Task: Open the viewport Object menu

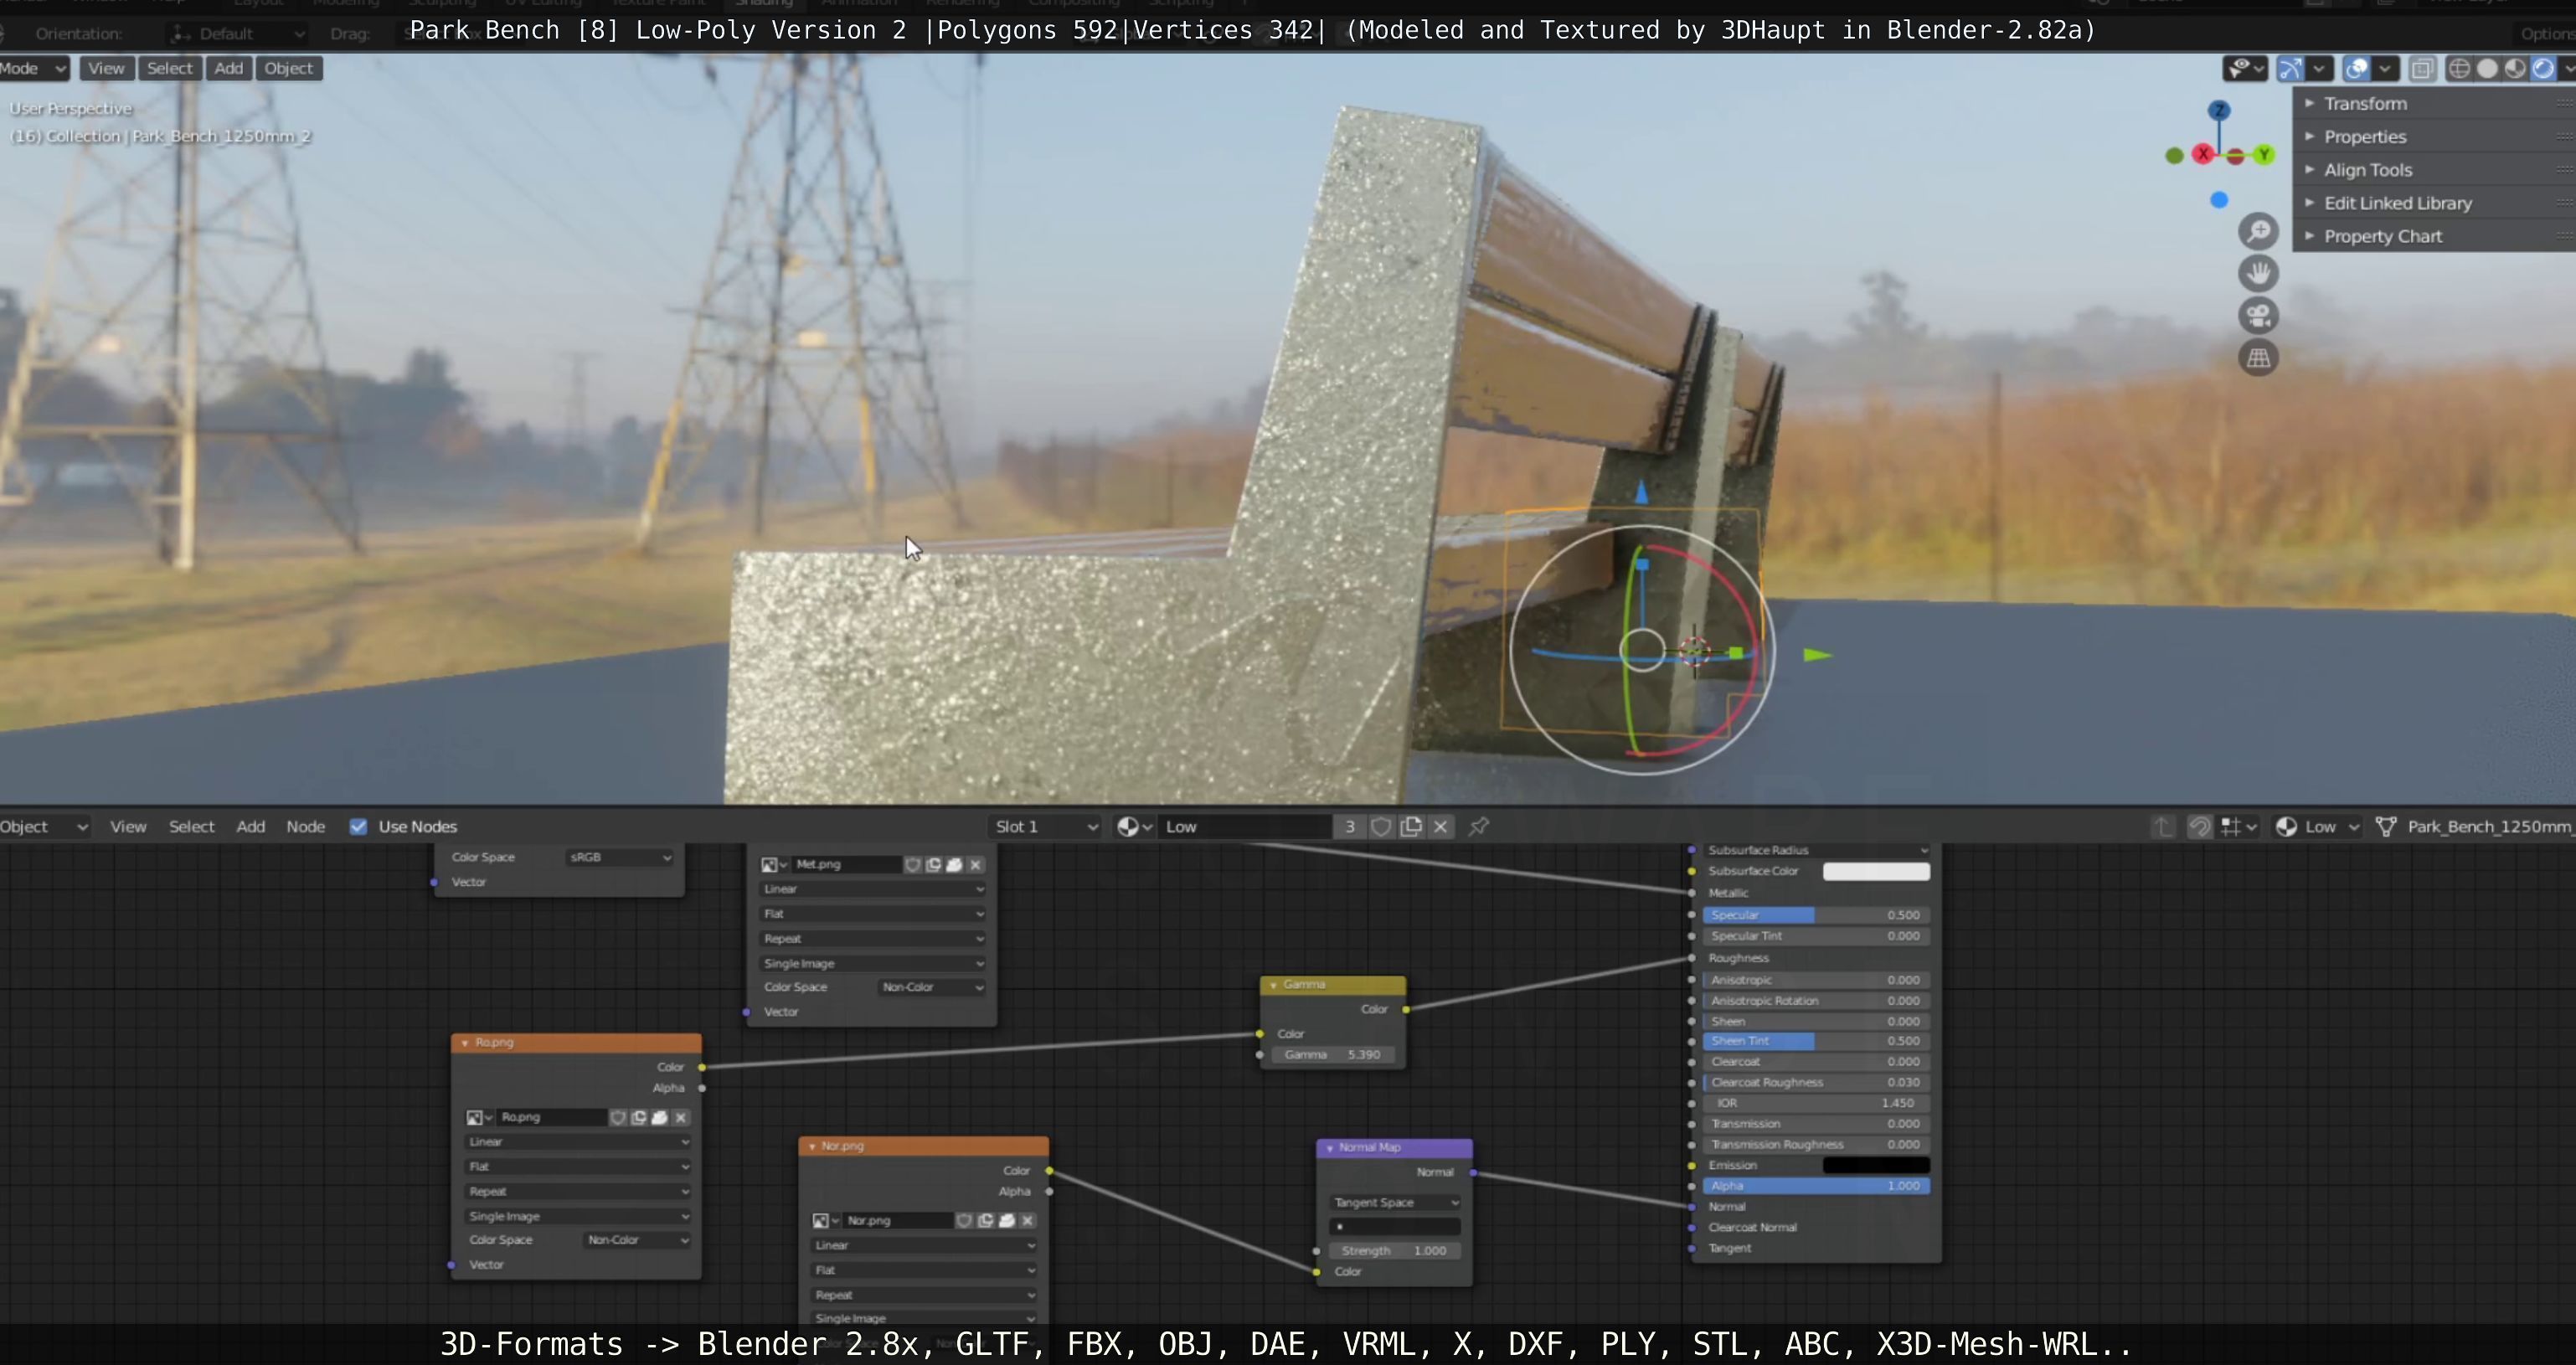Action: pyautogui.click(x=288, y=68)
